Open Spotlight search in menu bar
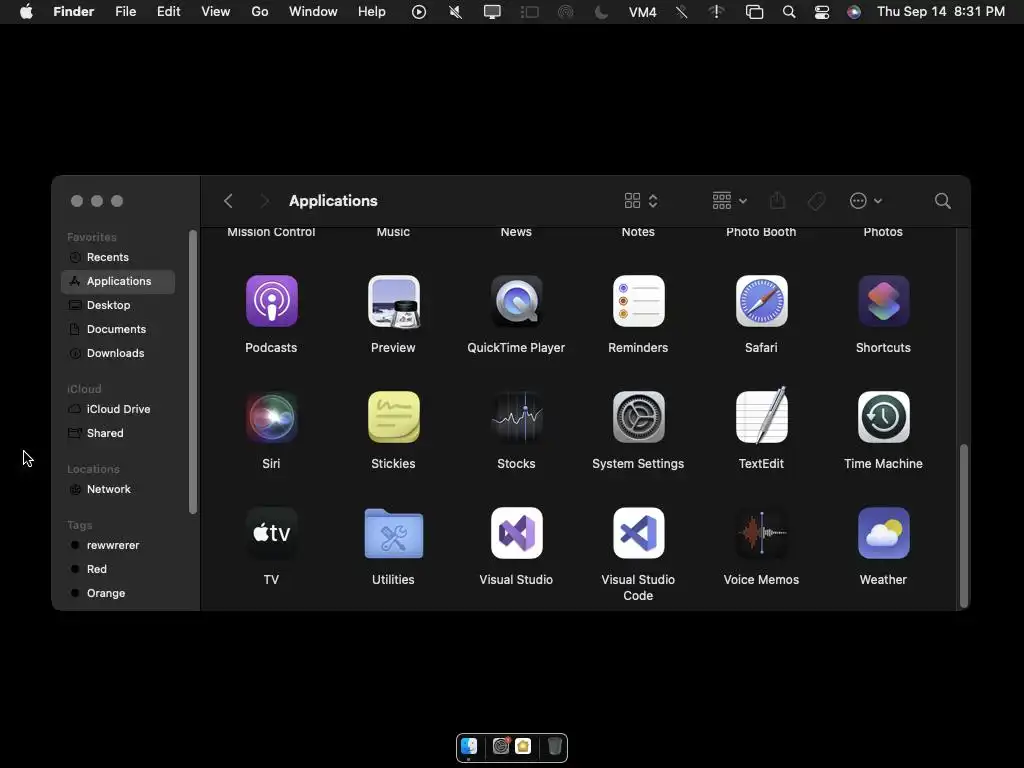 click(x=789, y=12)
